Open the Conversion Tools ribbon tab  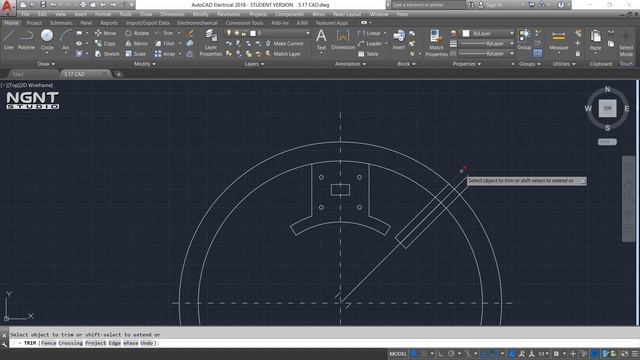click(244, 23)
